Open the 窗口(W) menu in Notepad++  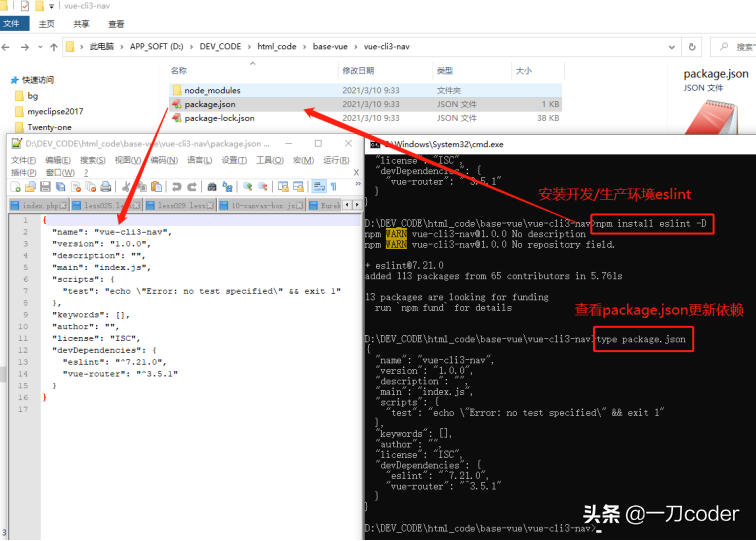point(60,173)
